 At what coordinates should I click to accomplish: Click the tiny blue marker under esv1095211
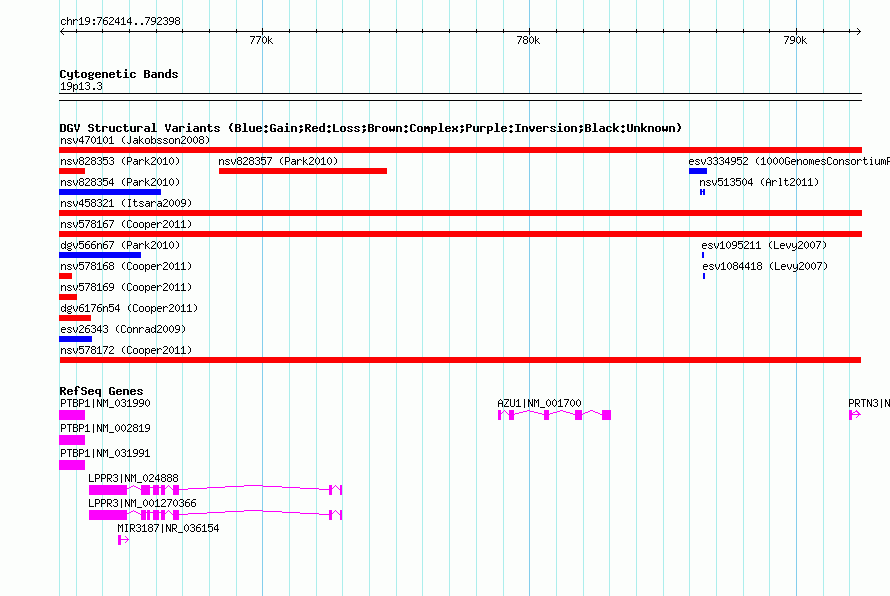(x=703, y=255)
